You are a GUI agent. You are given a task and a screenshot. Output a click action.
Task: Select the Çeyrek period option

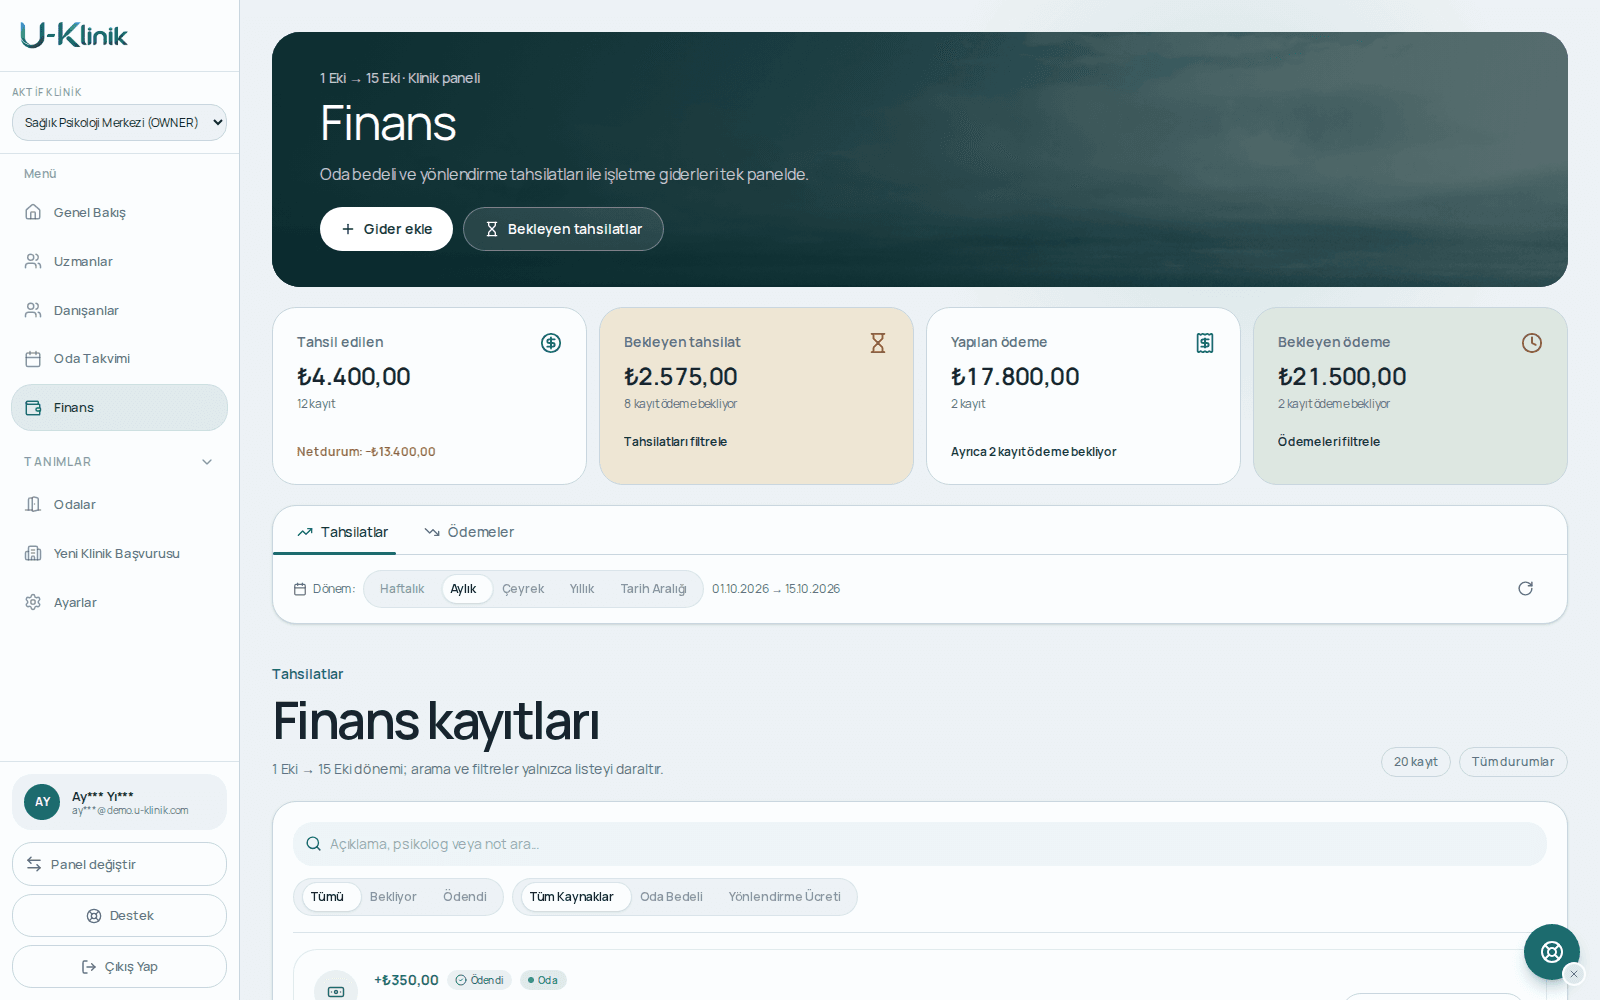pyautogui.click(x=523, y=589)
